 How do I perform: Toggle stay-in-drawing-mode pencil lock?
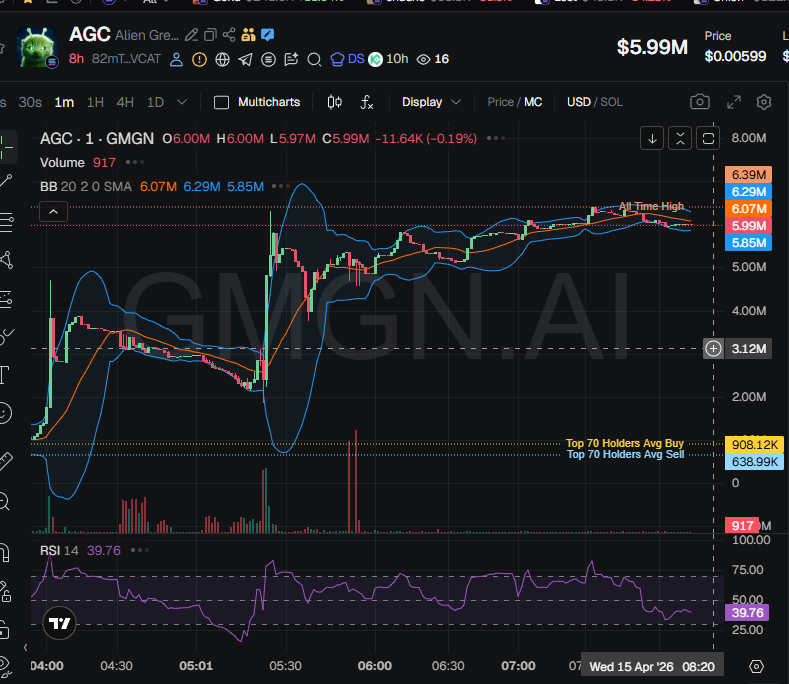click(5, 591)
